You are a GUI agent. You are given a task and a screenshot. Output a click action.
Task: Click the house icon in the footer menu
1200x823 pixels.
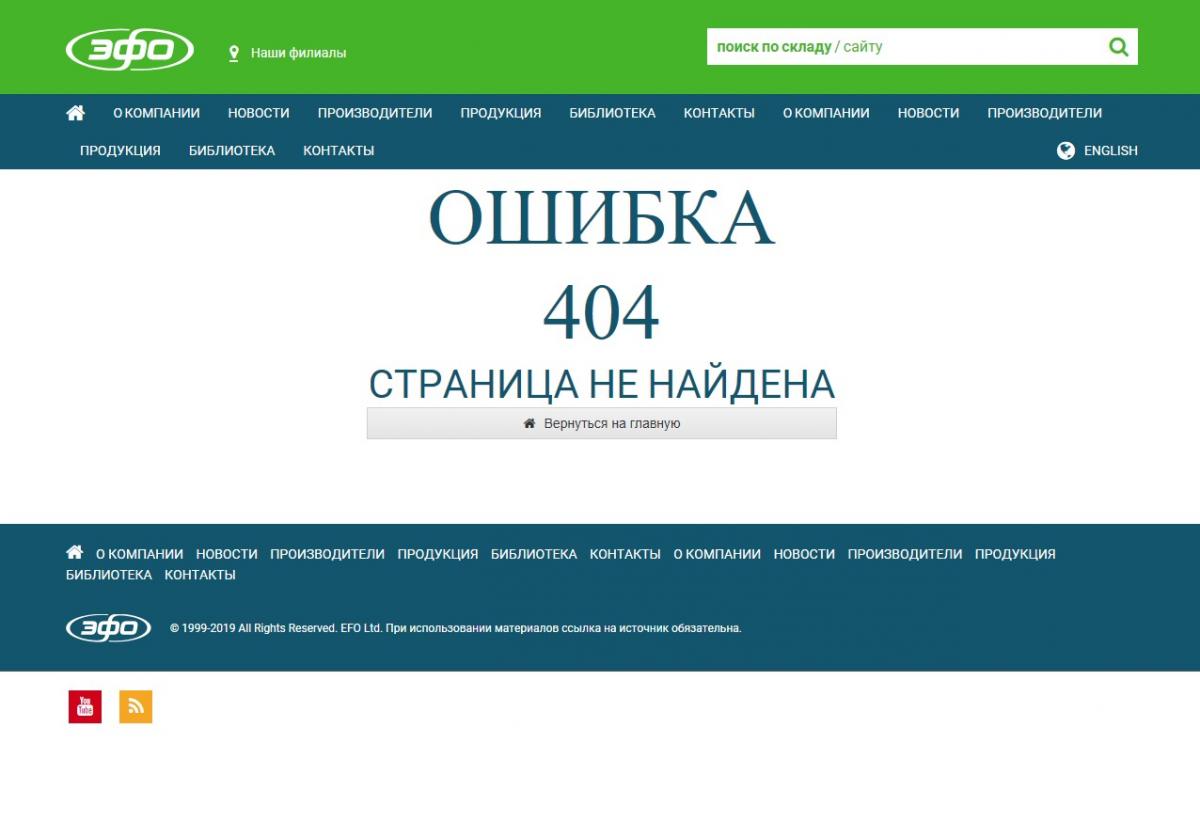pos(74,553)
